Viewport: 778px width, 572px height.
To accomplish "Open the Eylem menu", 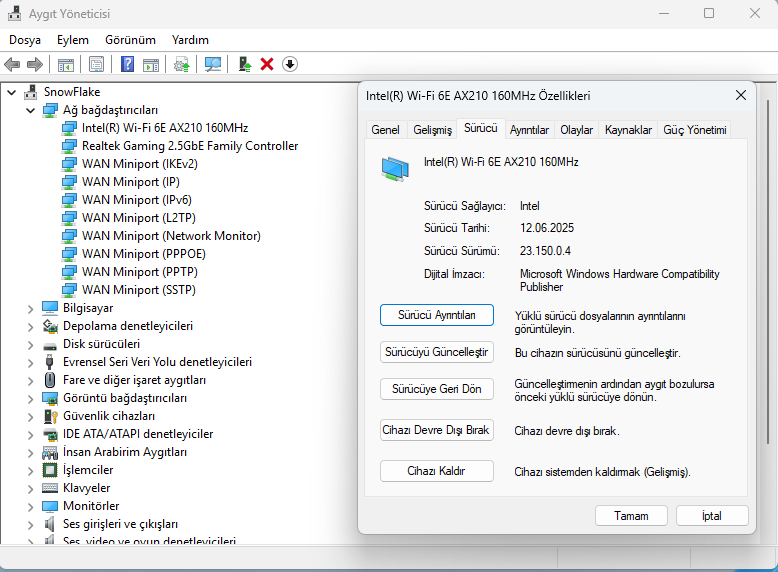I will (x=72, y=40).
